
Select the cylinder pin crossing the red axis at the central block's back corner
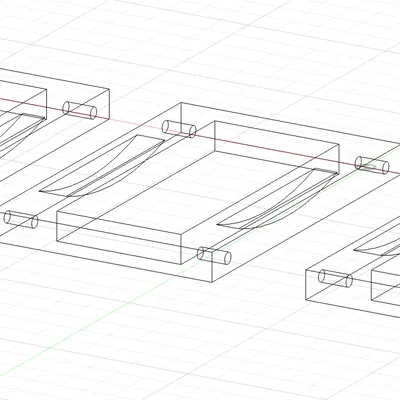179,129
